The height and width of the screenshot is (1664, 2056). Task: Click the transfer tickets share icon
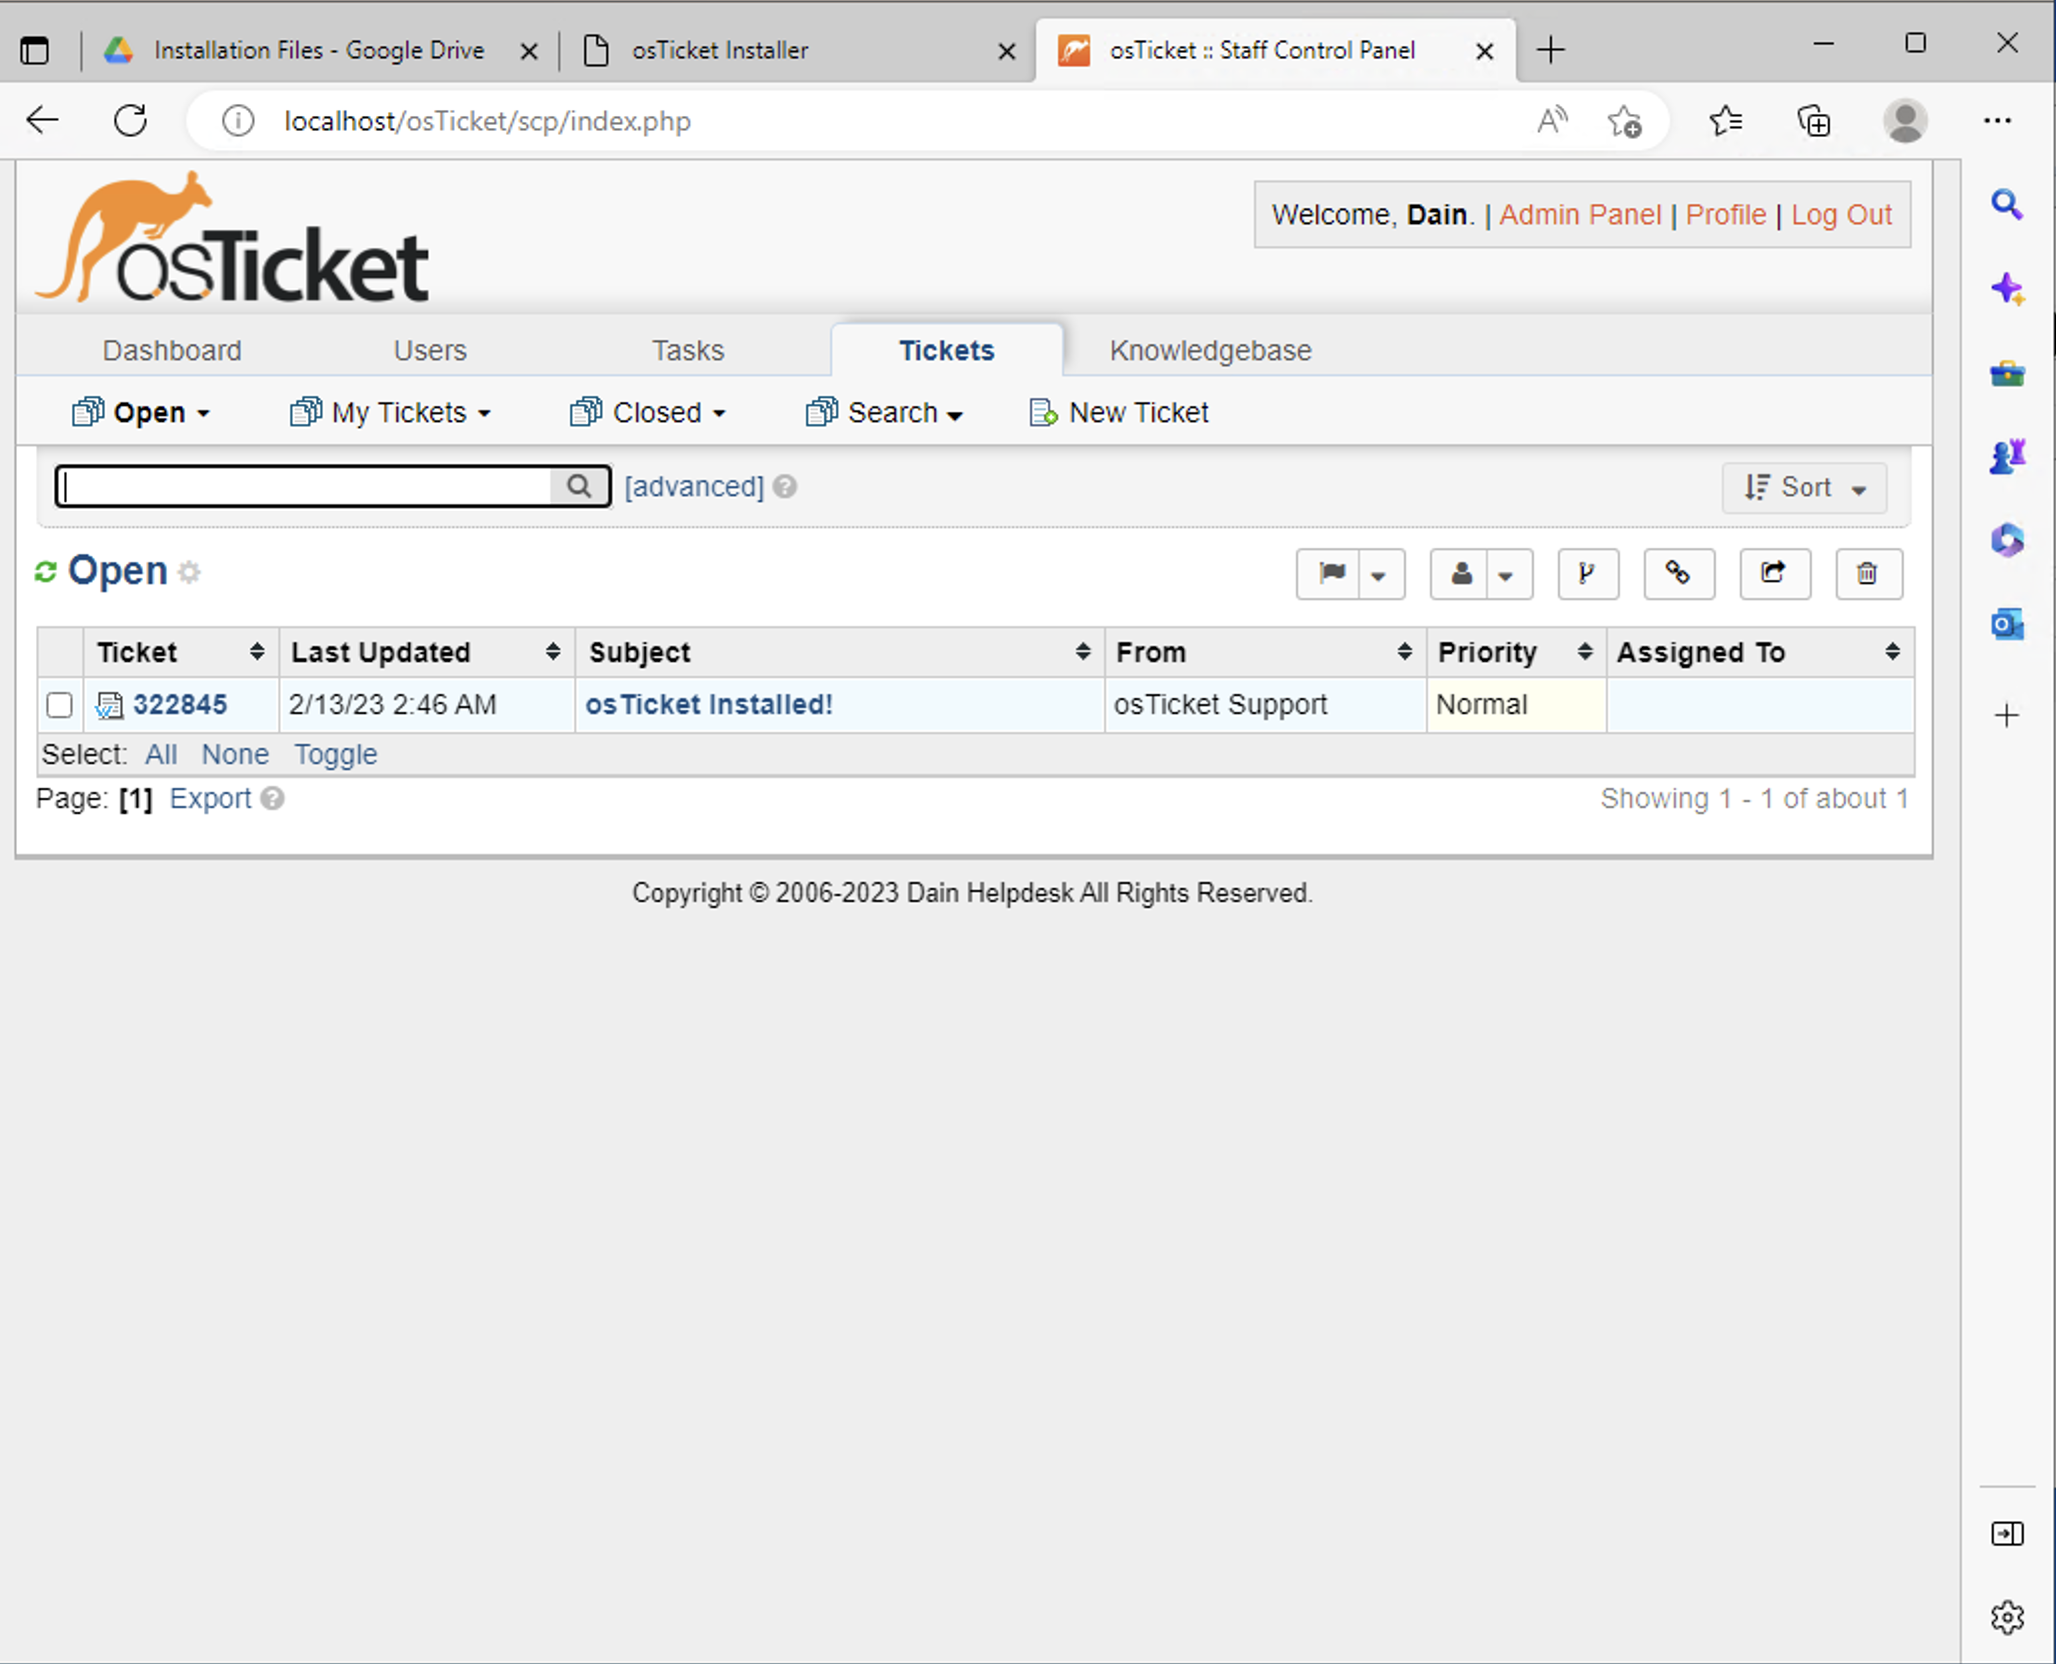1773,573
